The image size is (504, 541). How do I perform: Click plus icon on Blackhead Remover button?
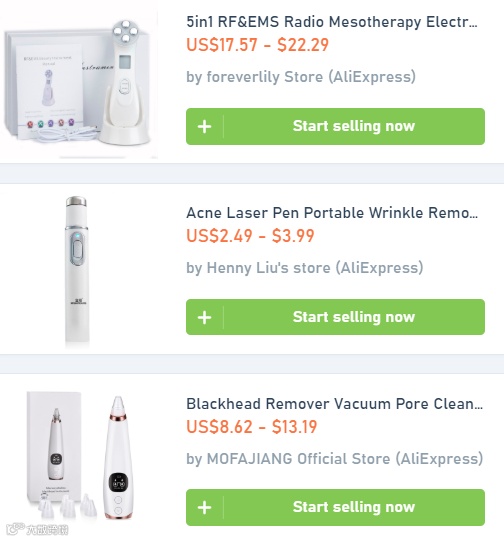(x=205, y=508)
